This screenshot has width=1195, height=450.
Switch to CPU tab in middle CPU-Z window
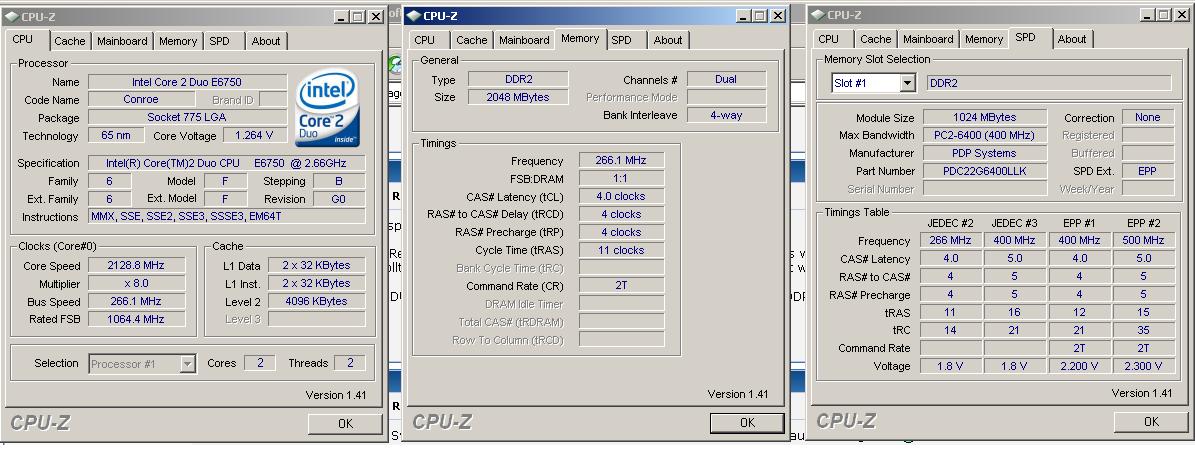[425, 40]
